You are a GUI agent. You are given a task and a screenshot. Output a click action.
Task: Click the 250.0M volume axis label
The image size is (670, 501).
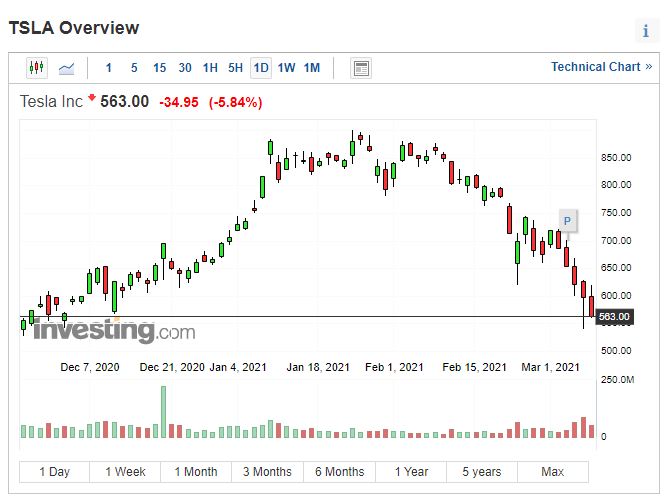(617, 380)
